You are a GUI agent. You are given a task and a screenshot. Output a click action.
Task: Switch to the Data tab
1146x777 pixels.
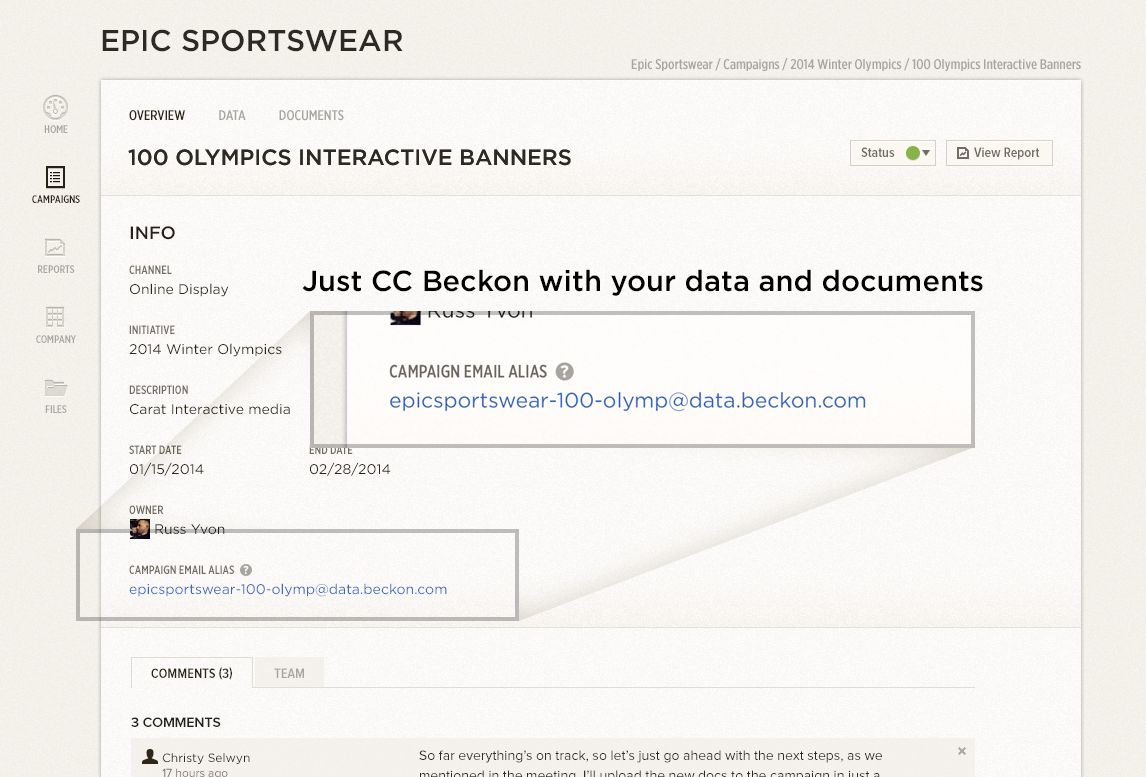[x=232, y=115]
